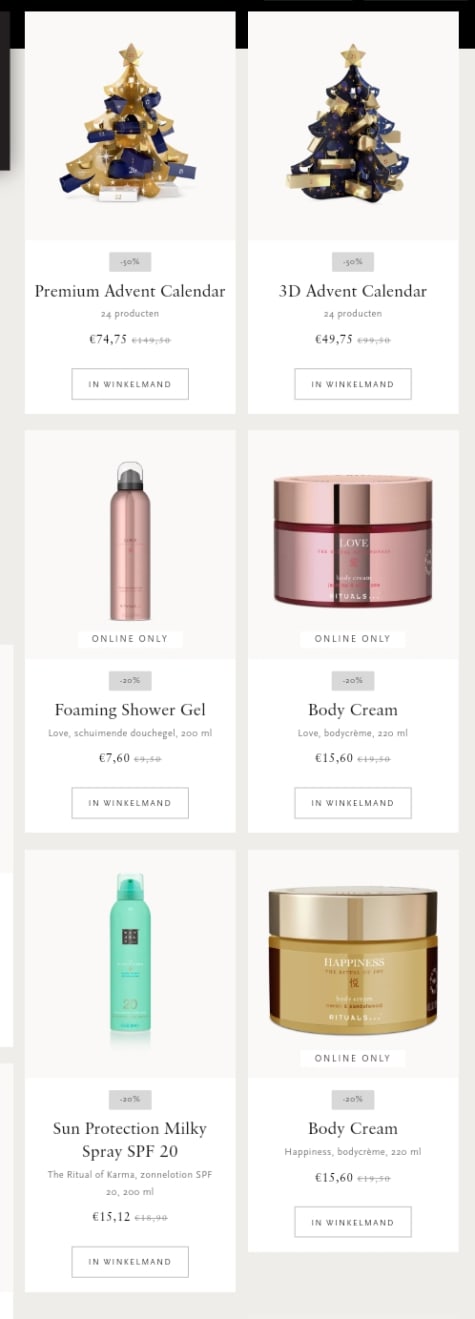Open Sun Protection Milky Spray SPF 20 title

[130, 1140]
